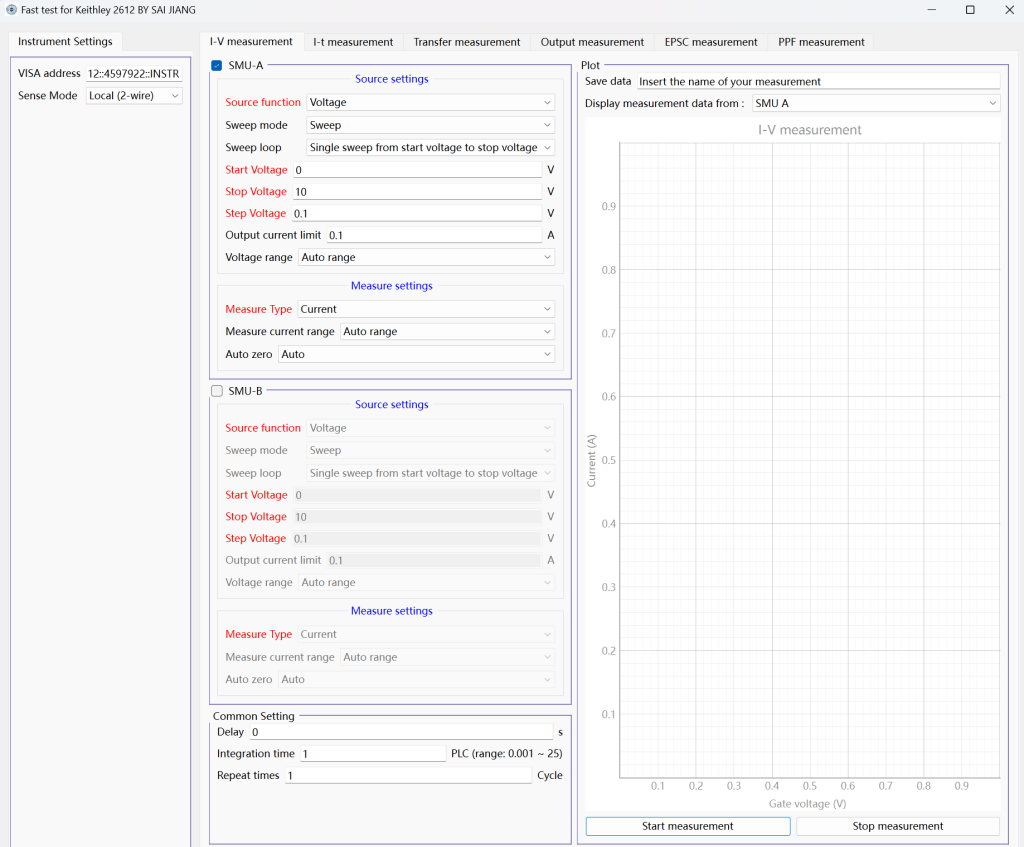Viewport: 1024px width, 847px height.
Task: Click SMU-A Stop Voltage field
Action: [417, 191]
